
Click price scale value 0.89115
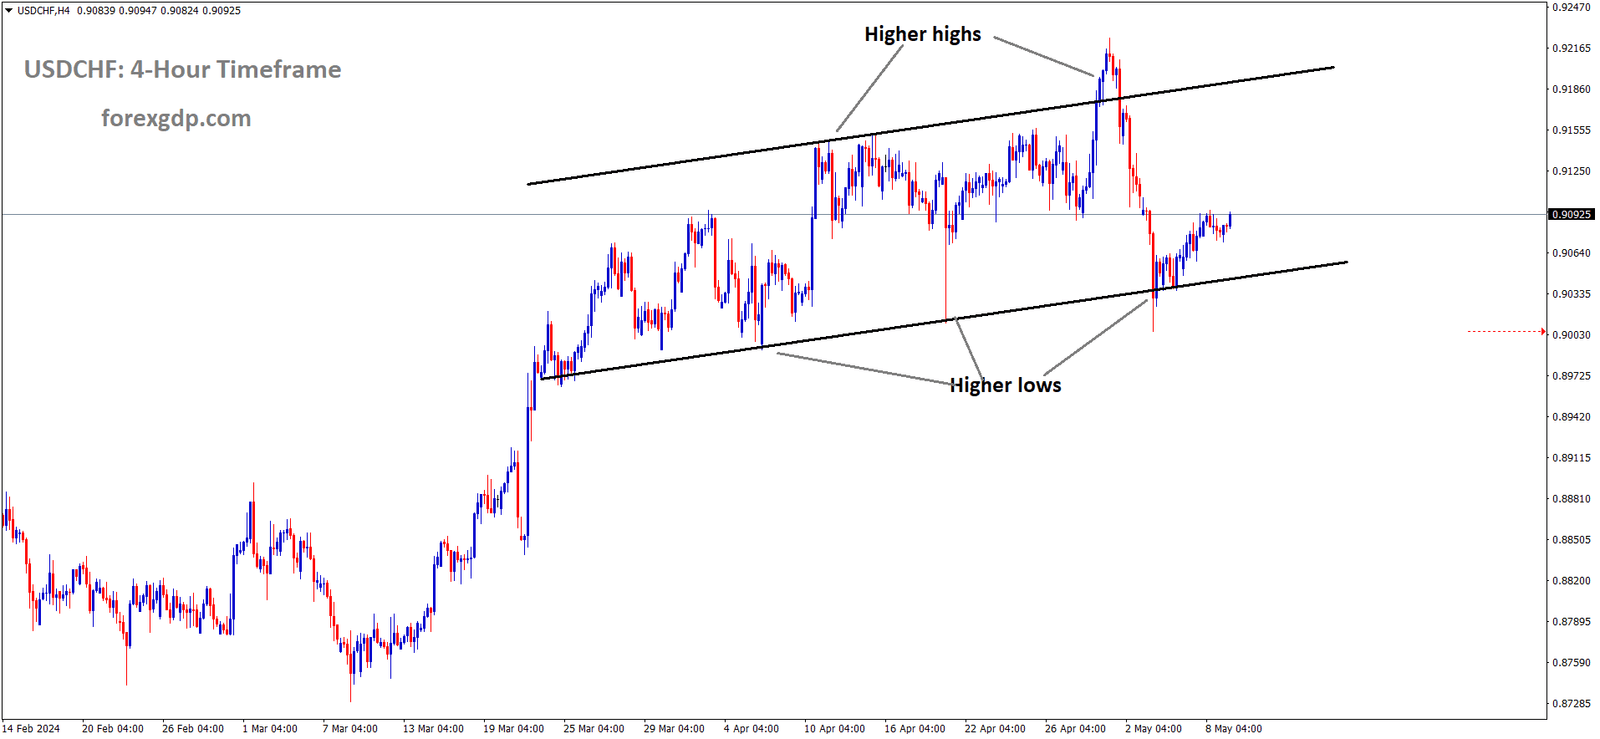pos(1571,458)
